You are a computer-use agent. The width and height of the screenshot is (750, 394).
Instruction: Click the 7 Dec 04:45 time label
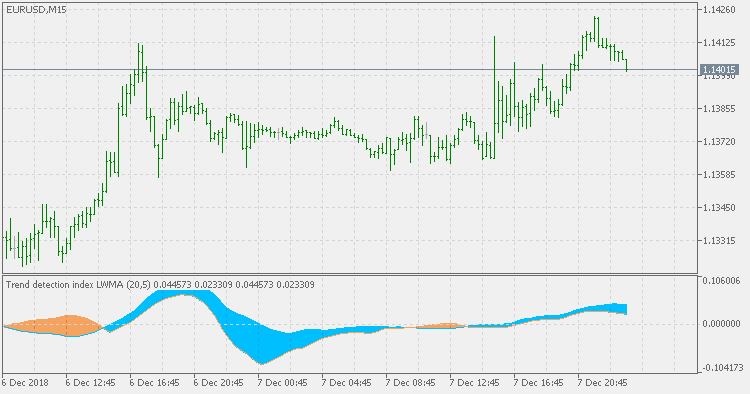point(346,383)
